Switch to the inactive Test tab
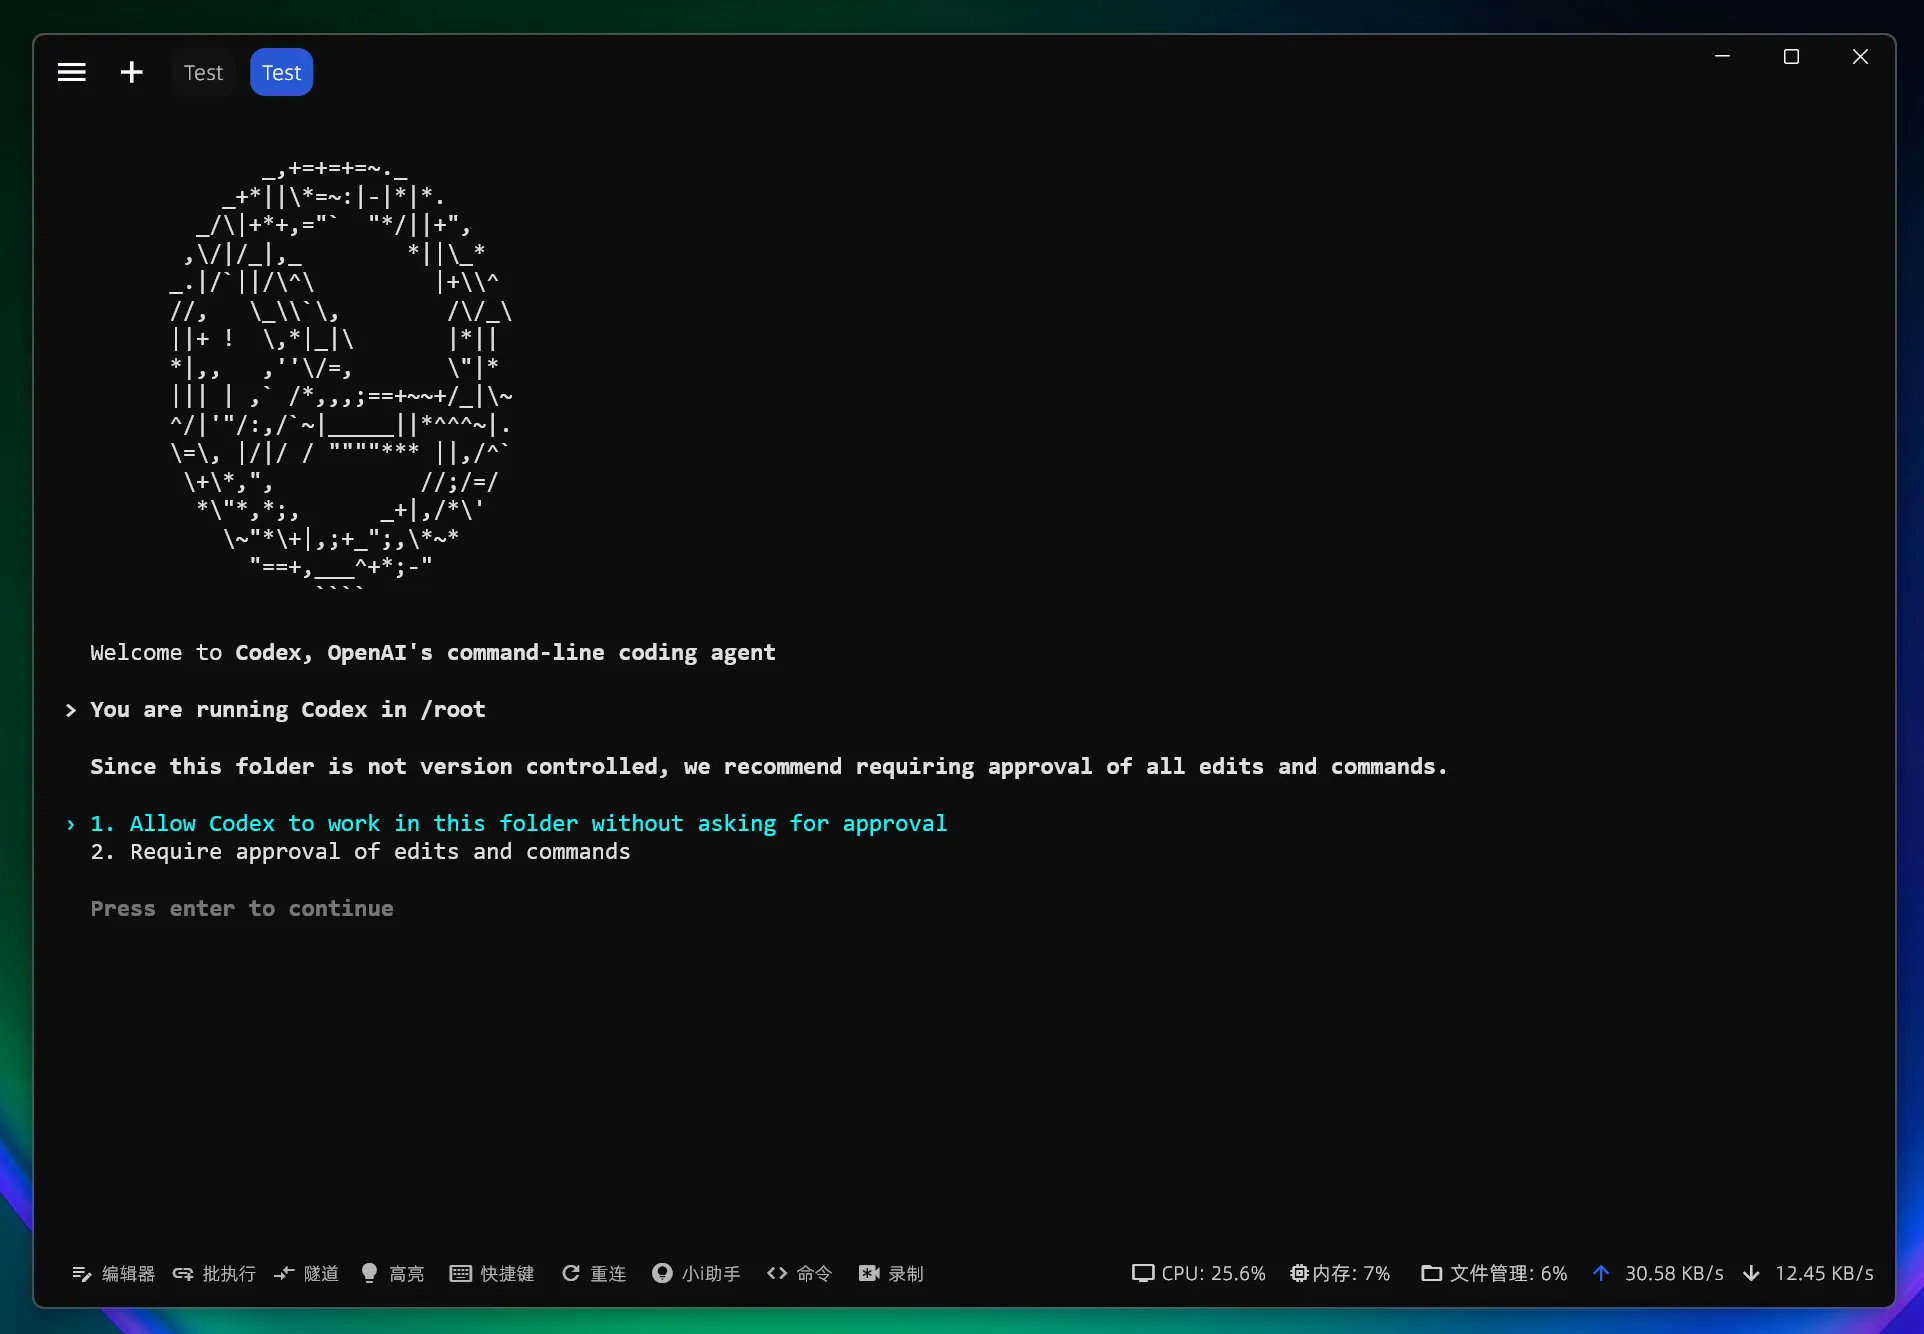The width and height of the screenshot is (1924, 1334). tap(203, 72)
